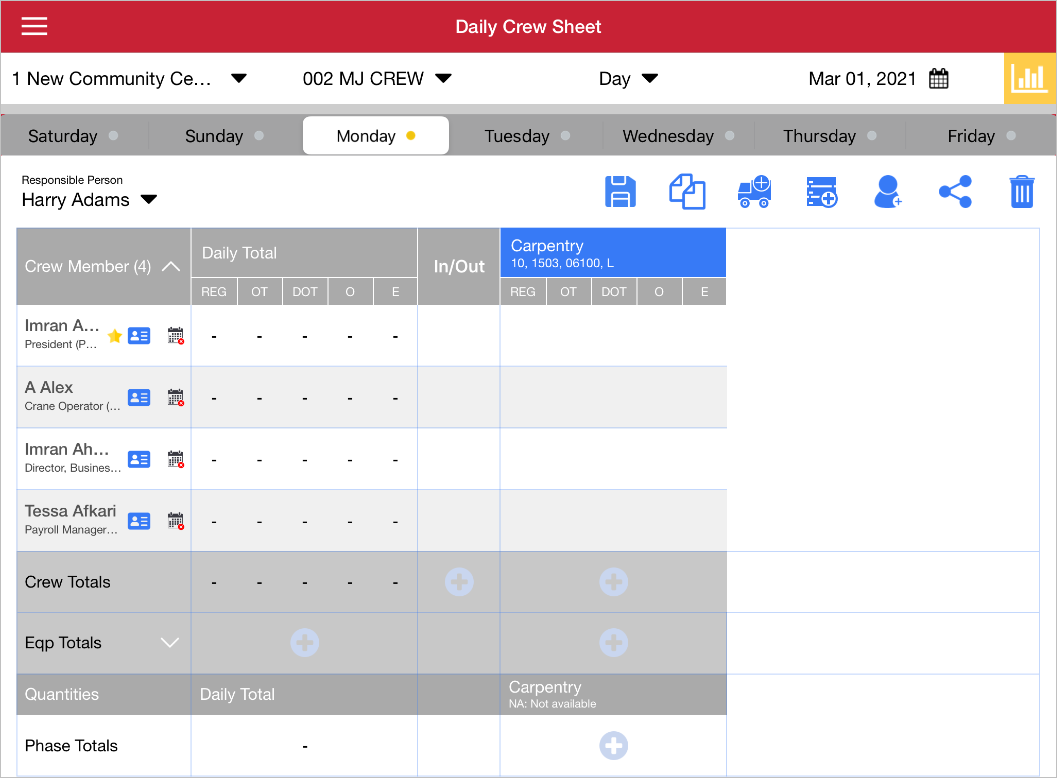Click the star icon for Imran A... President
1057x778 pixels.
[115, 336]
